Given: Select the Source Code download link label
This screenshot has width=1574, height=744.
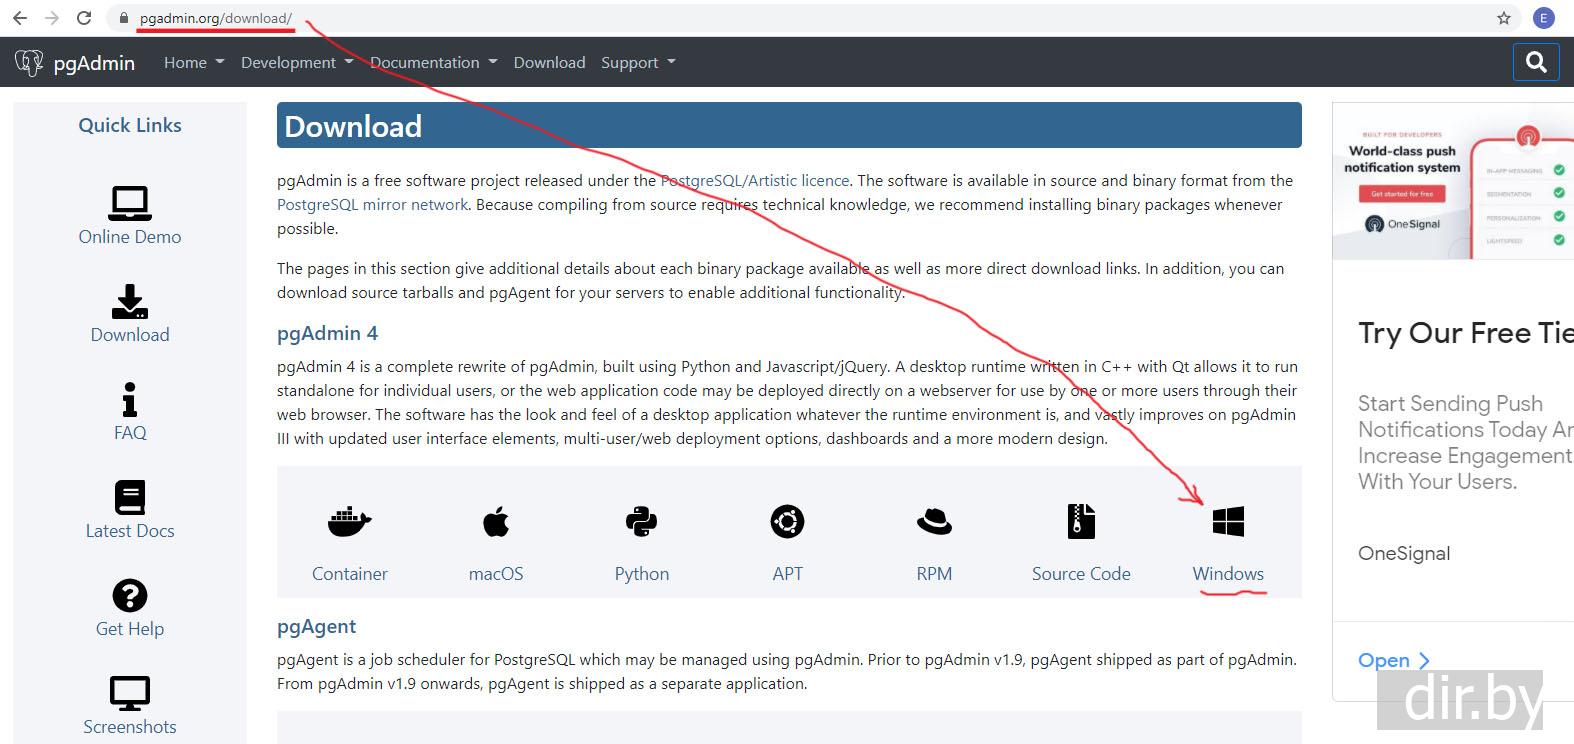Looking at the screenshot, I should 1081,574.
